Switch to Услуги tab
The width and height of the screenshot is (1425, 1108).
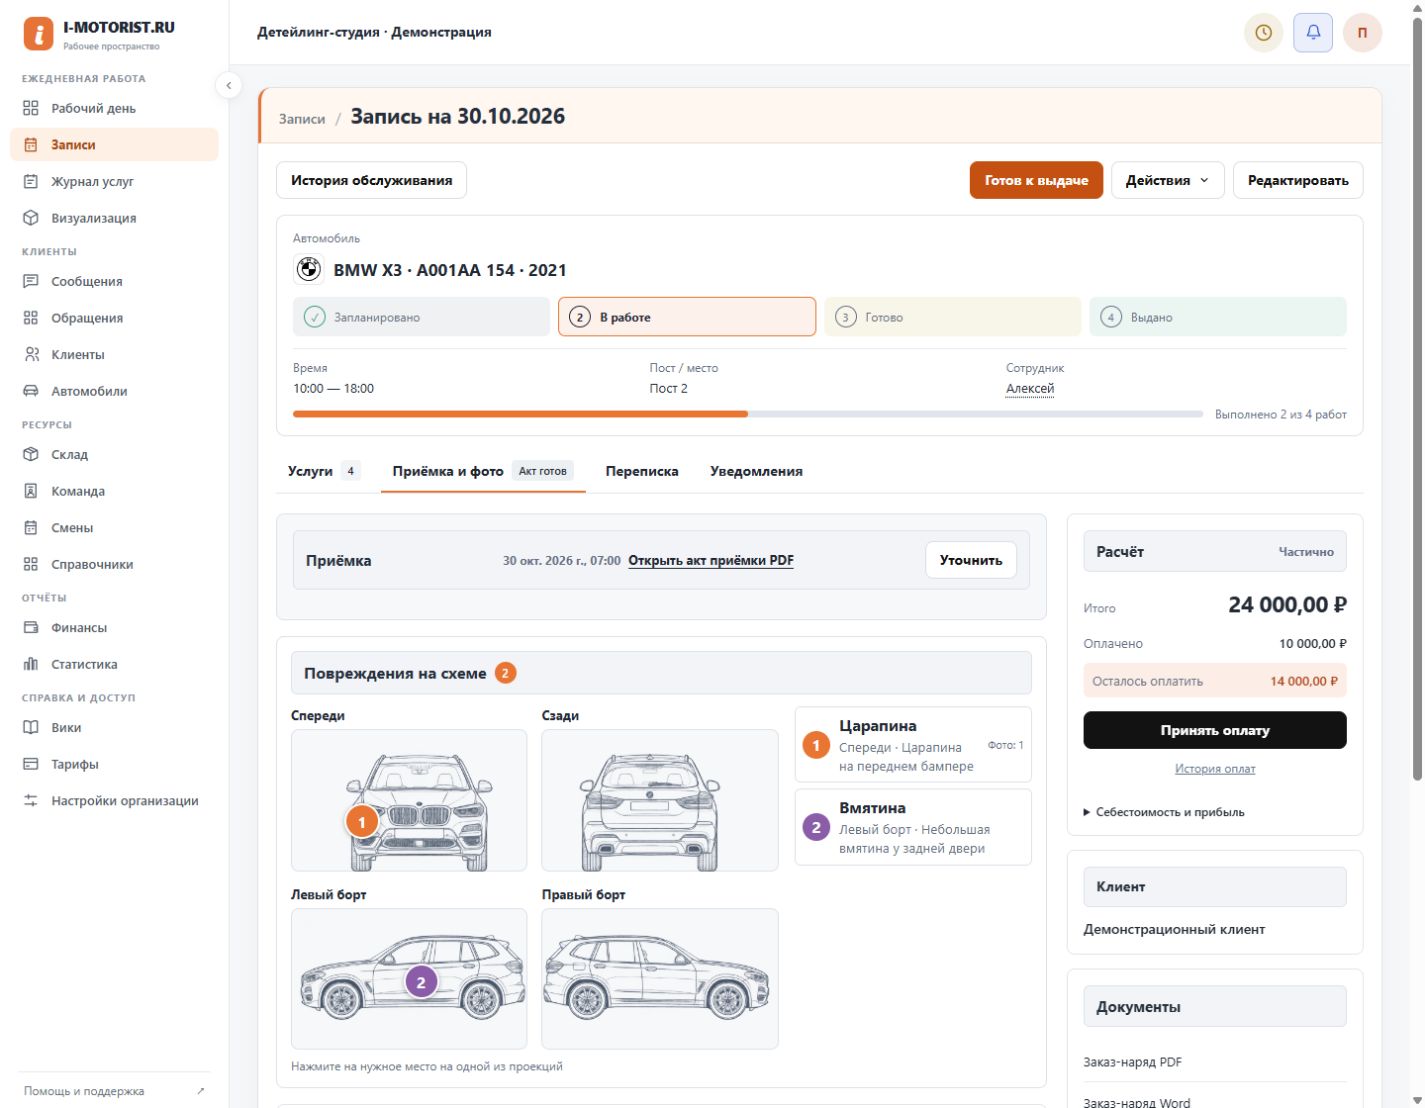click(x=323, y=471)
